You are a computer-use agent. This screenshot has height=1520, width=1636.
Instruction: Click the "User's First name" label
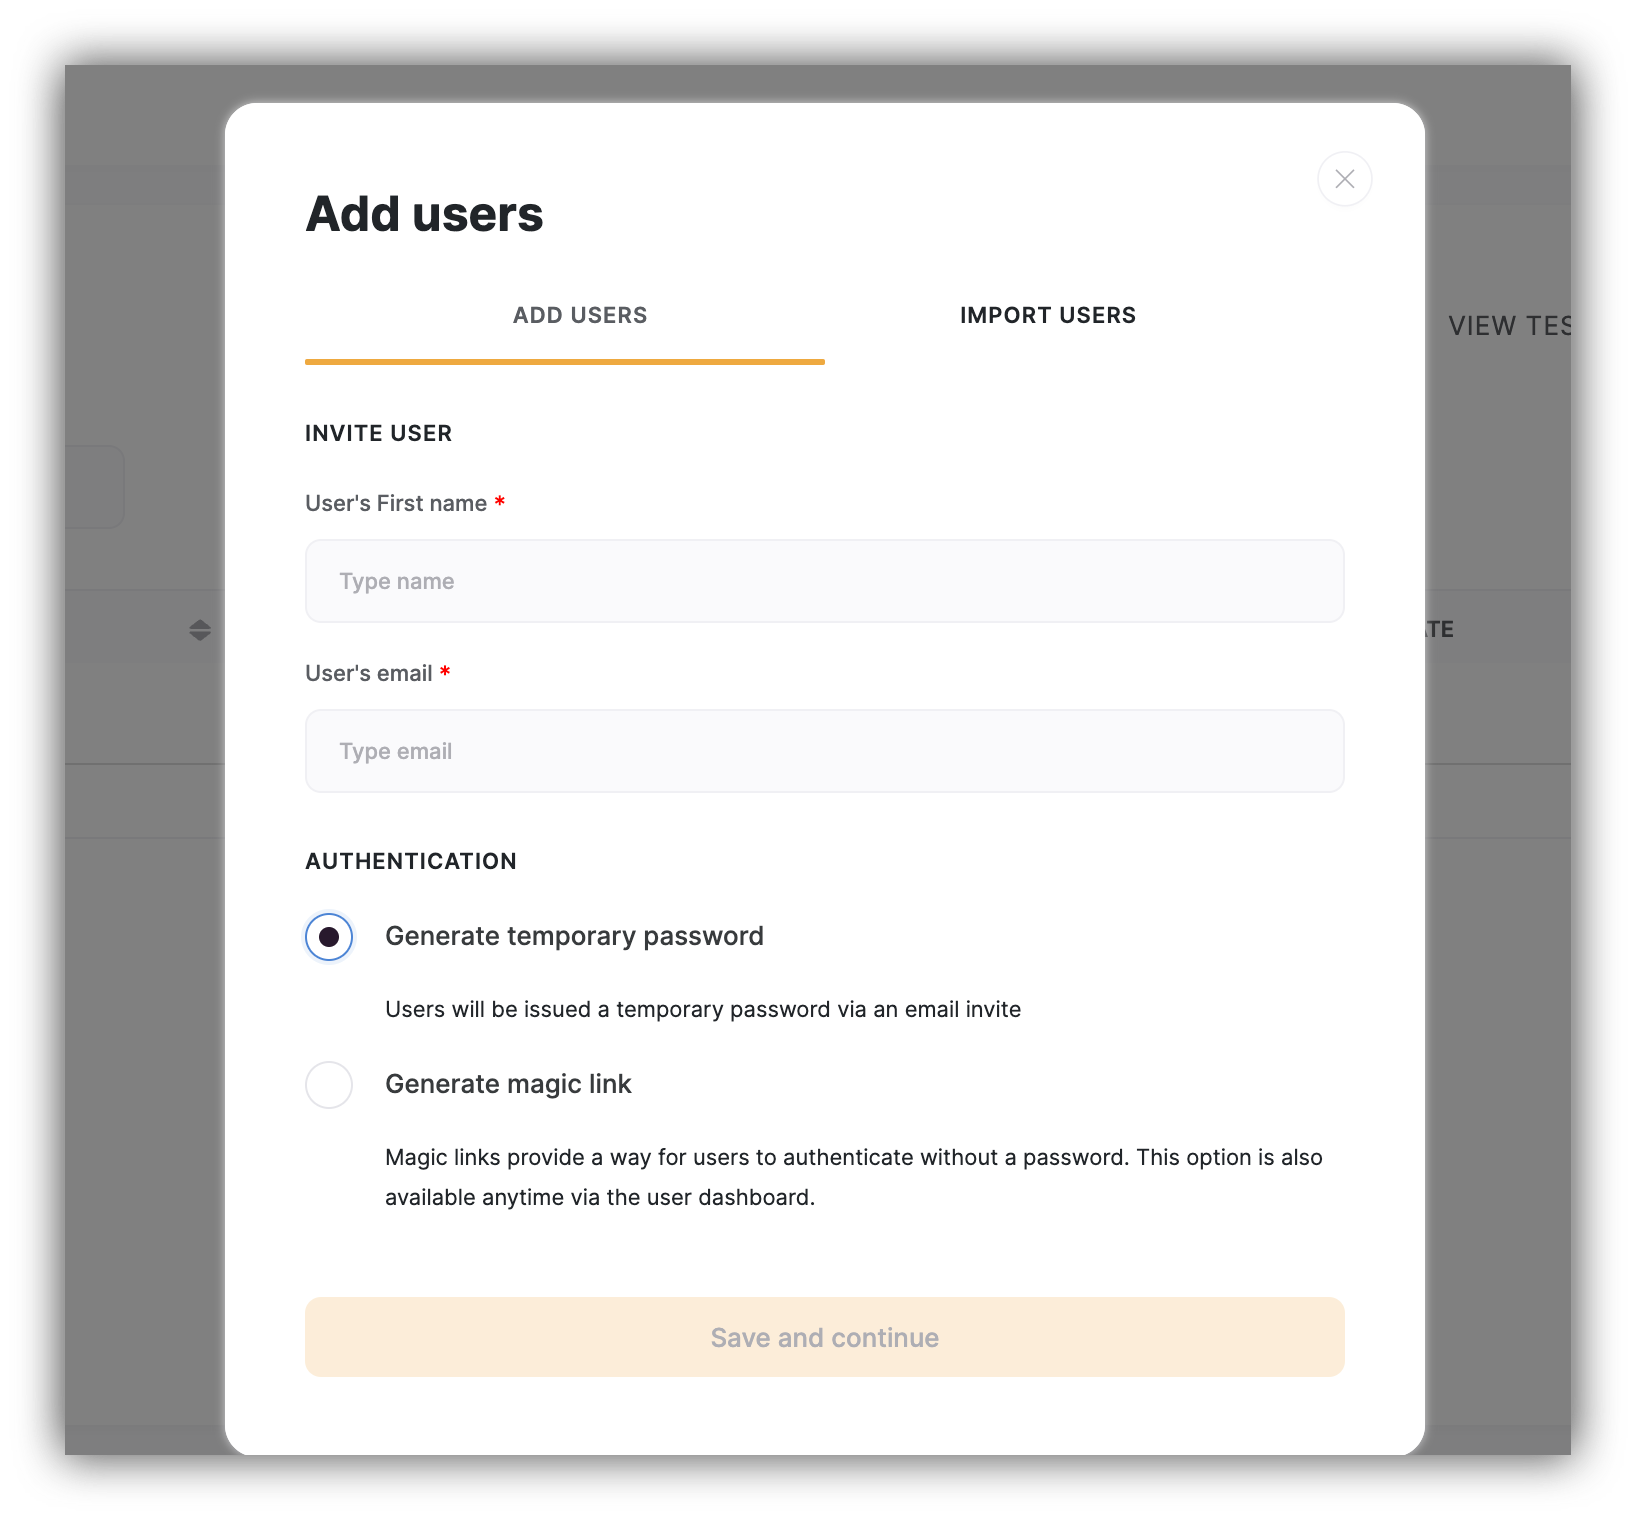(396, 503)
